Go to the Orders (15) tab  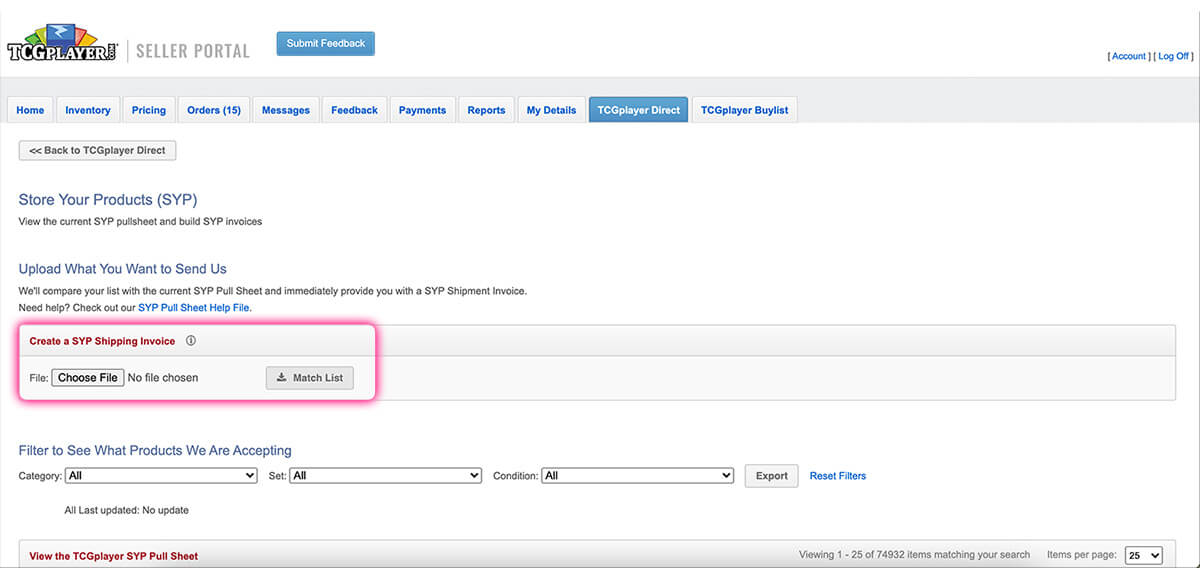[x=214, y=110]
